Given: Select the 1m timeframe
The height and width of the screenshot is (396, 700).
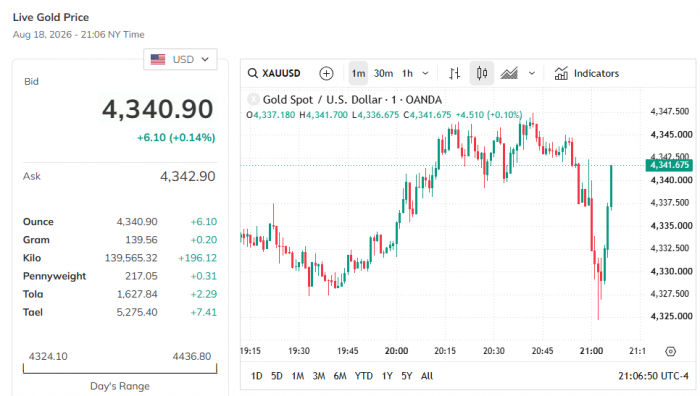Looking at the screenshot, I should (358, 73).
